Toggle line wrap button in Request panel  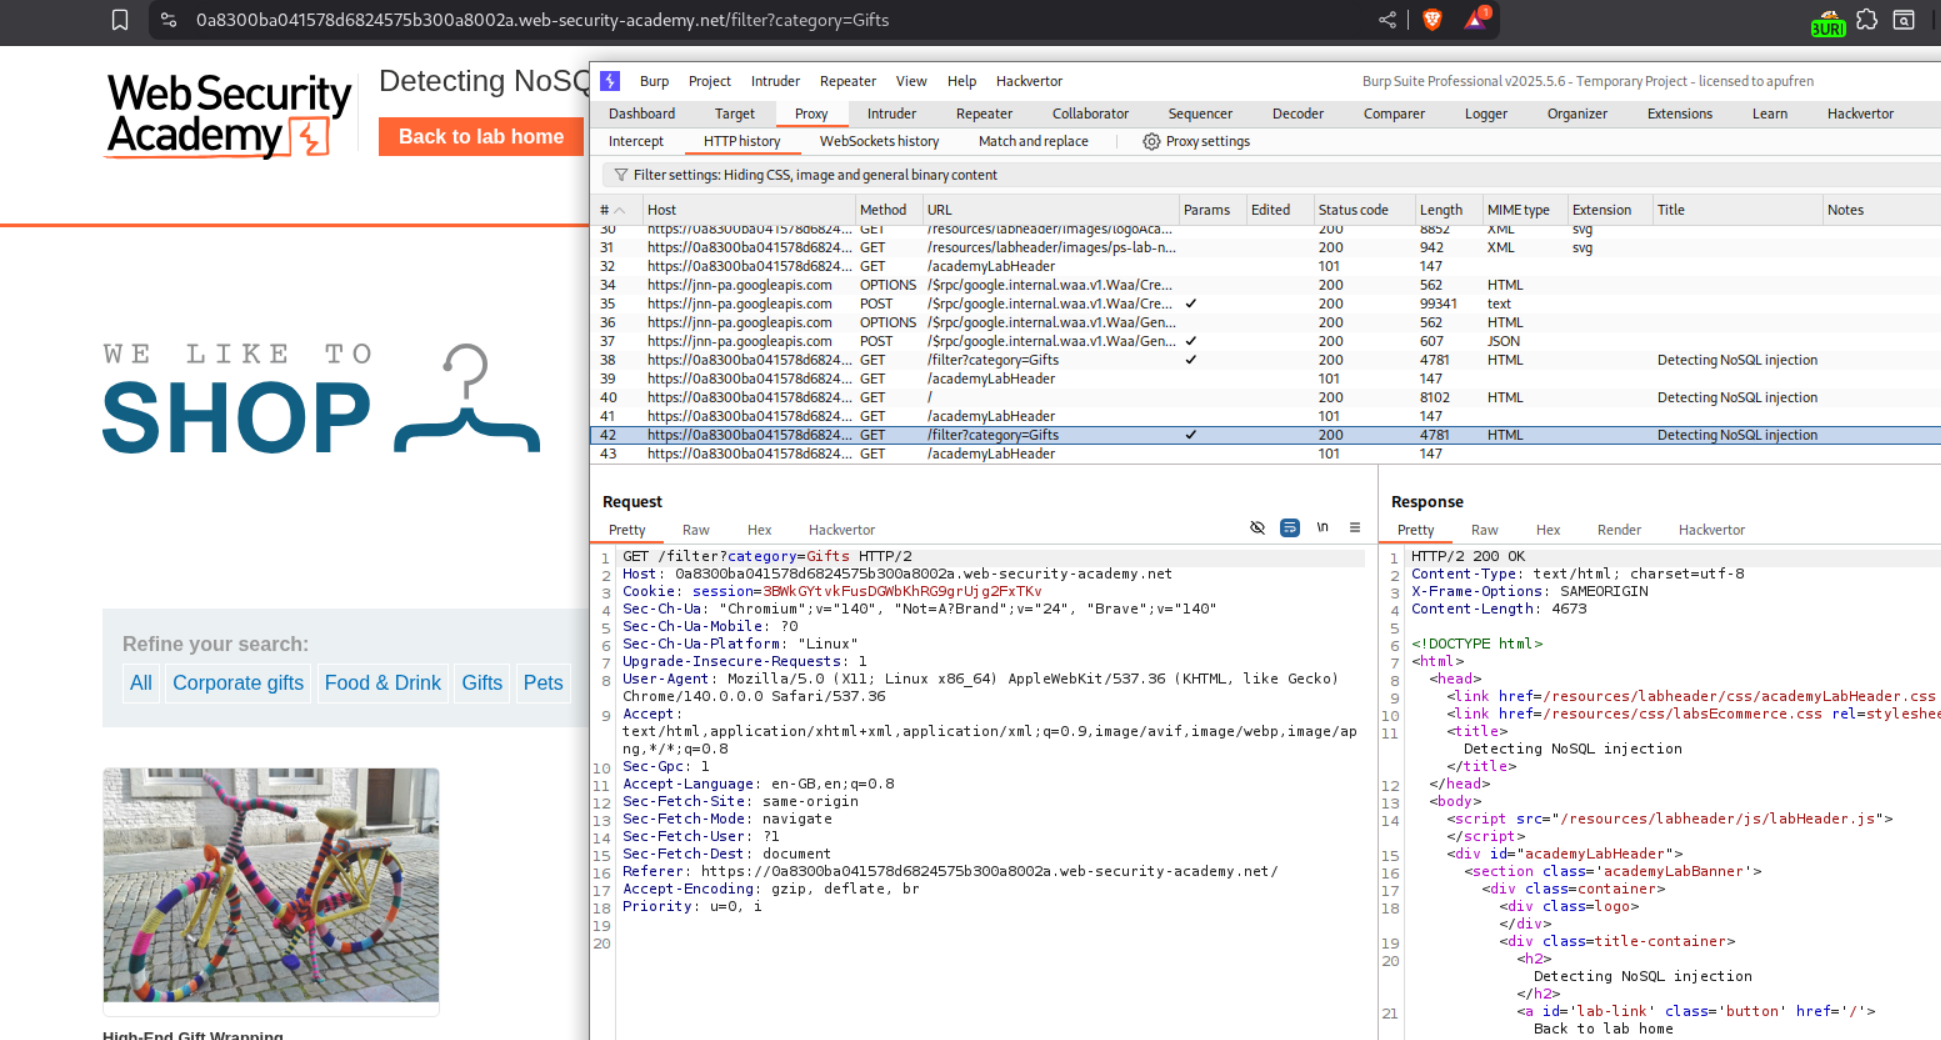pyautogui.click(x=1290, y=528)
